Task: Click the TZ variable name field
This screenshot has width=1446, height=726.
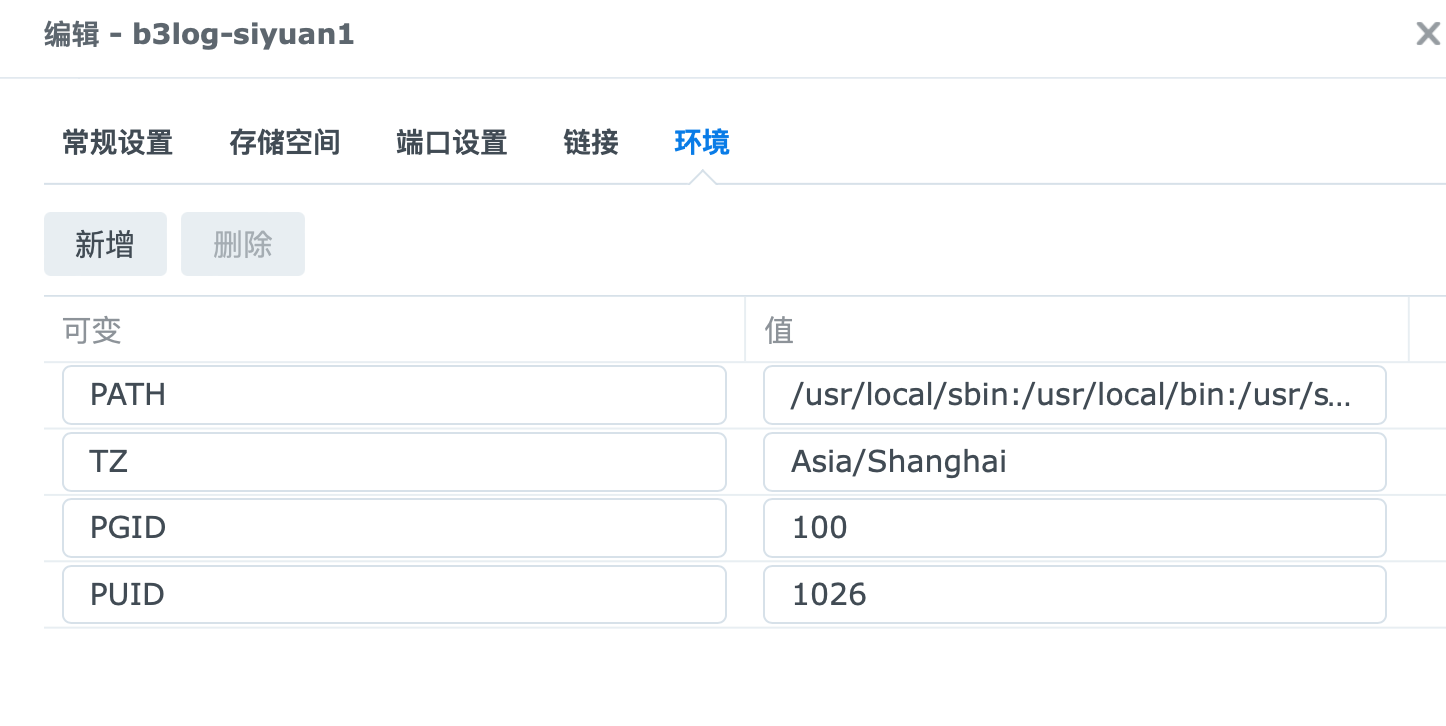Action: click(393, 462)
